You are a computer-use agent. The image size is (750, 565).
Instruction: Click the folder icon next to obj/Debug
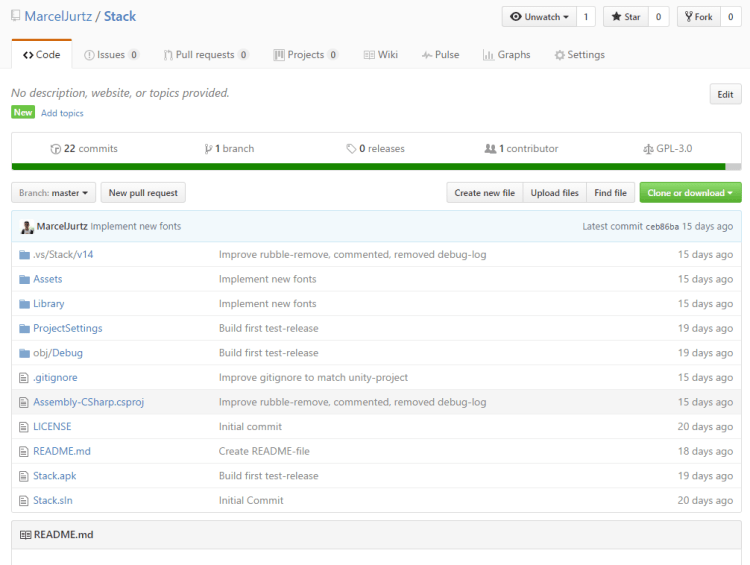pos(24,353)
